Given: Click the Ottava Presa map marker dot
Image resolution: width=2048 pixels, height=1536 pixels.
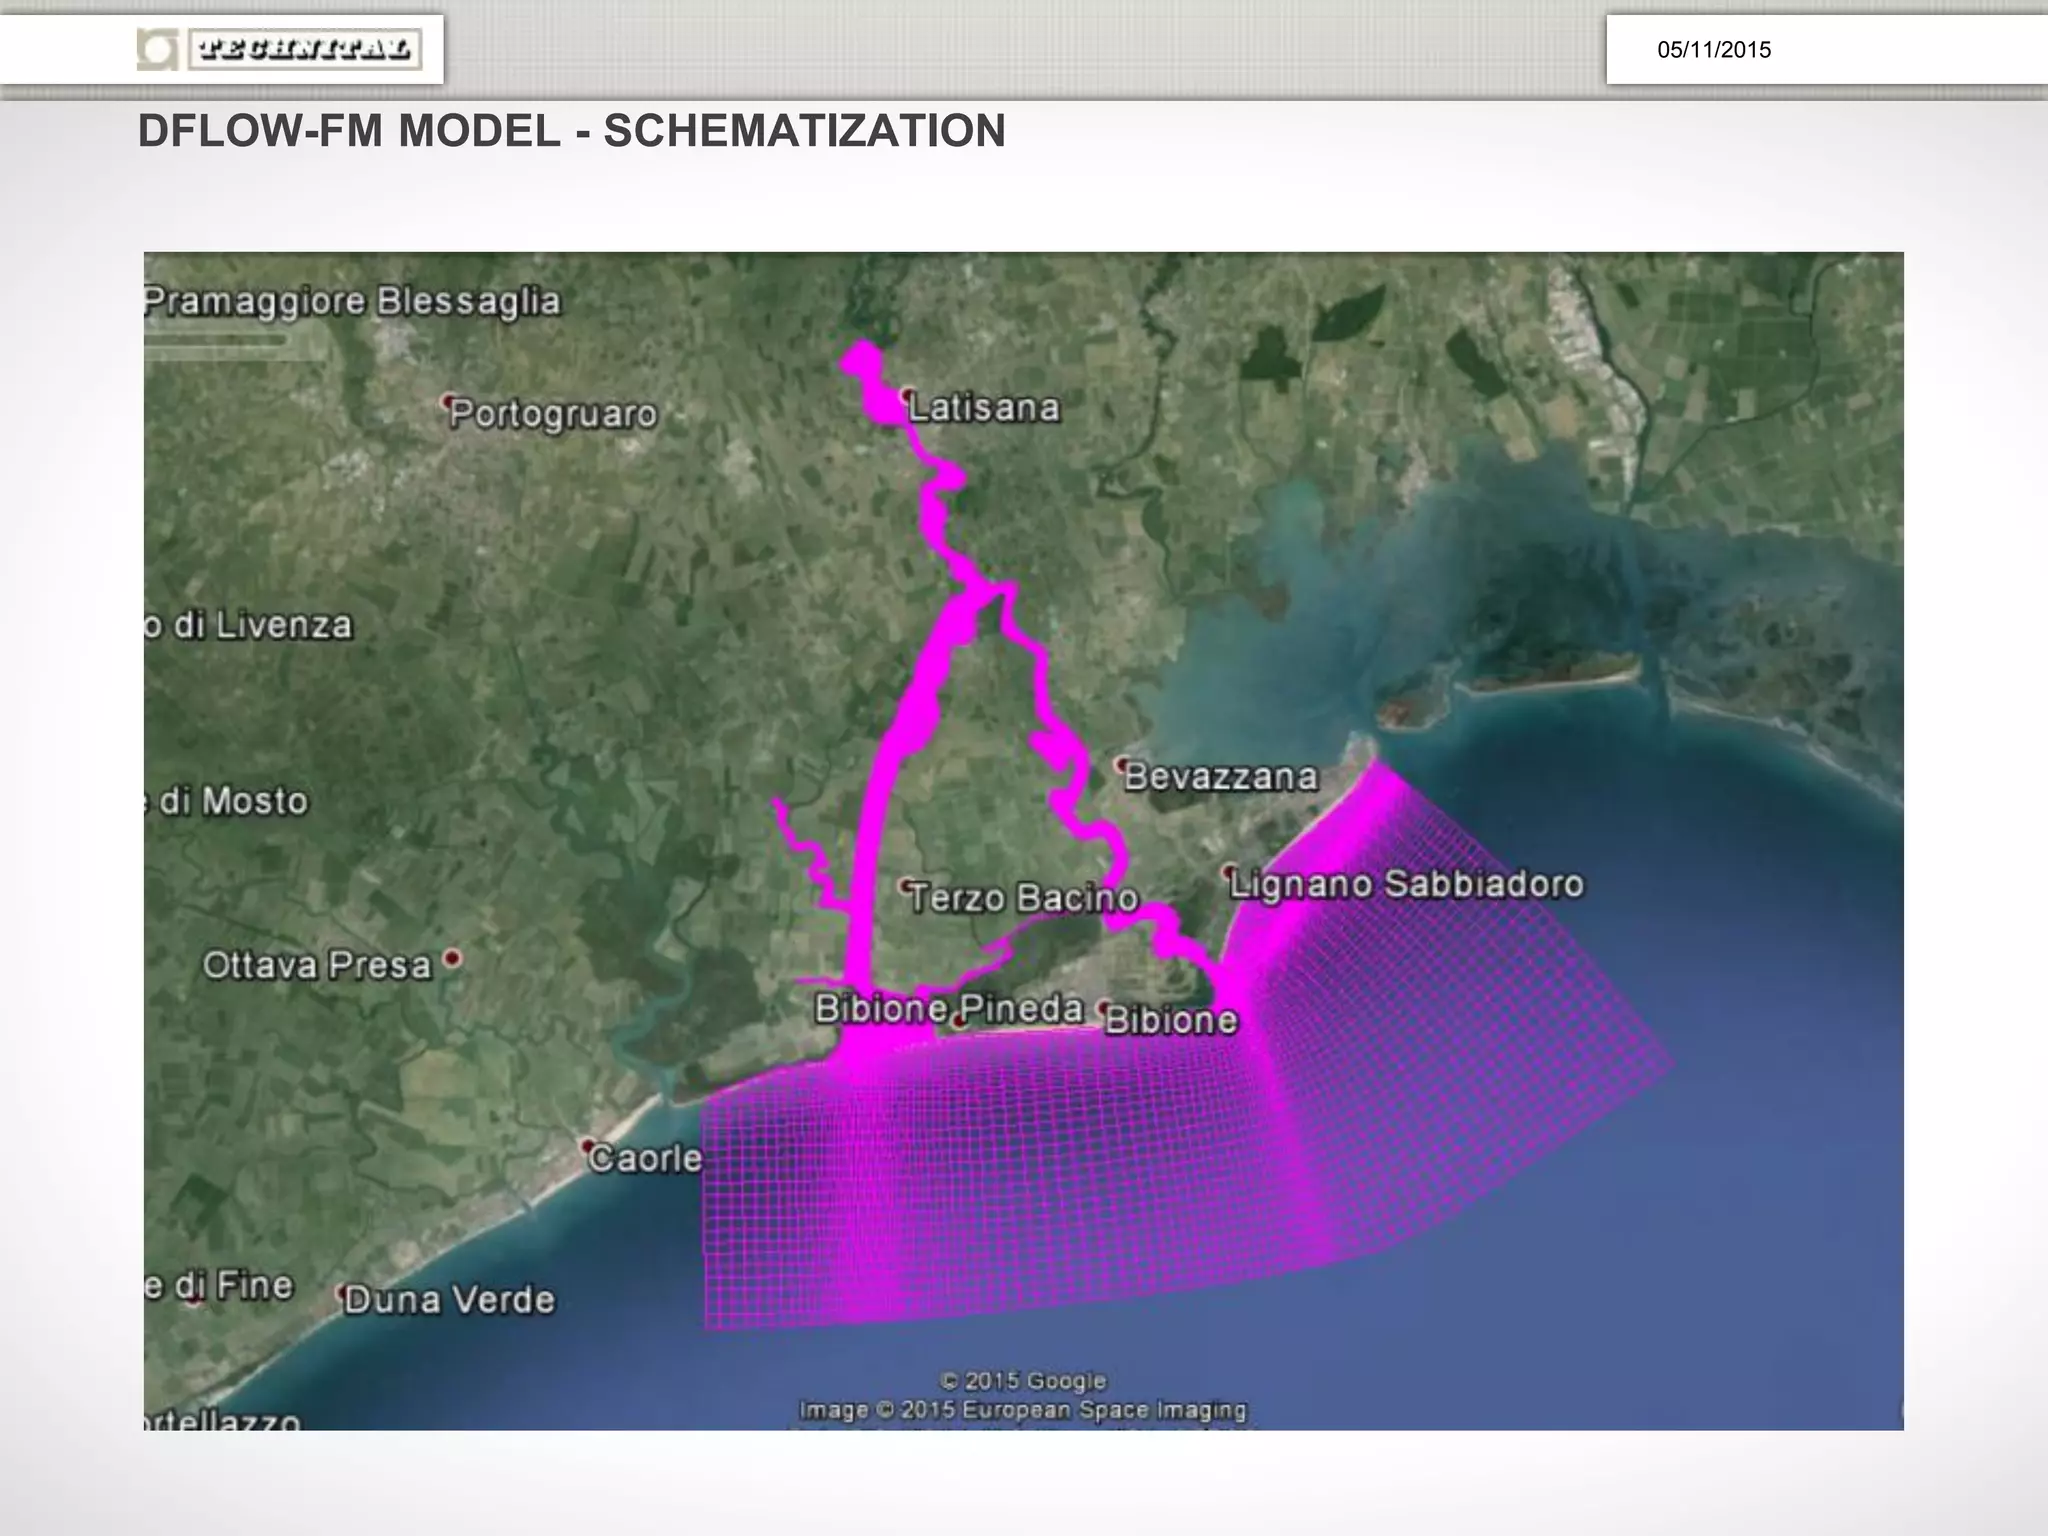Looking at the screenshot, I should pos(452,958).
